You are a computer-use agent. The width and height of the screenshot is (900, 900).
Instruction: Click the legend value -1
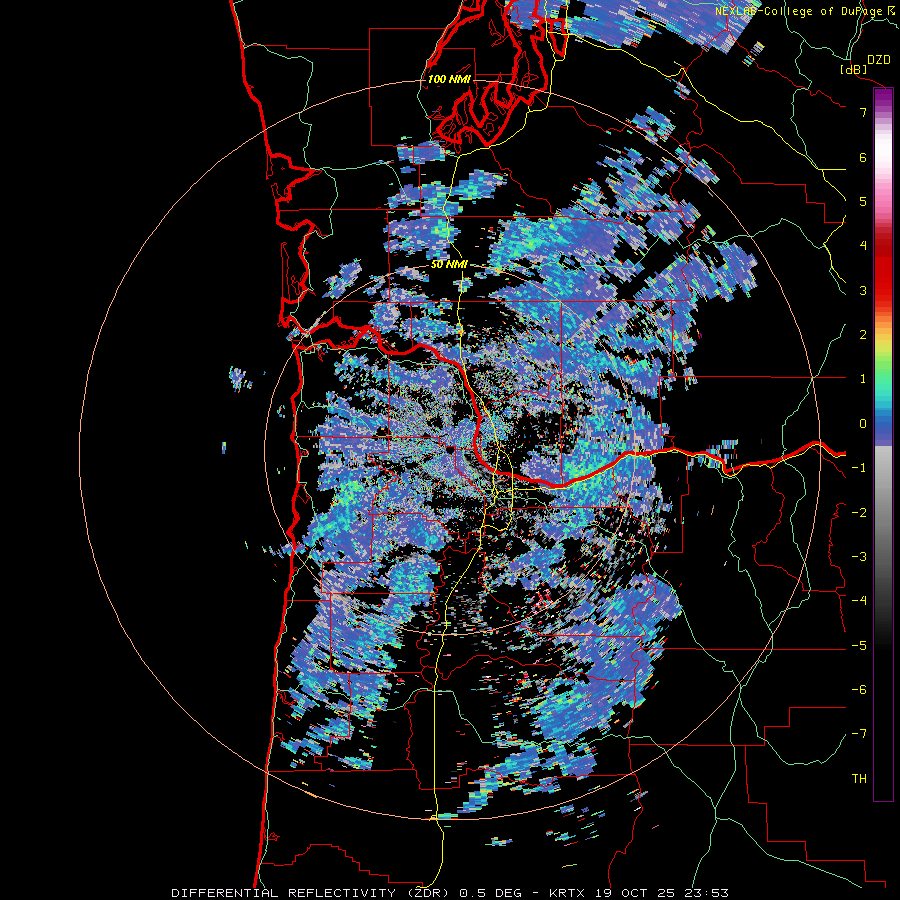pos(859,468)
